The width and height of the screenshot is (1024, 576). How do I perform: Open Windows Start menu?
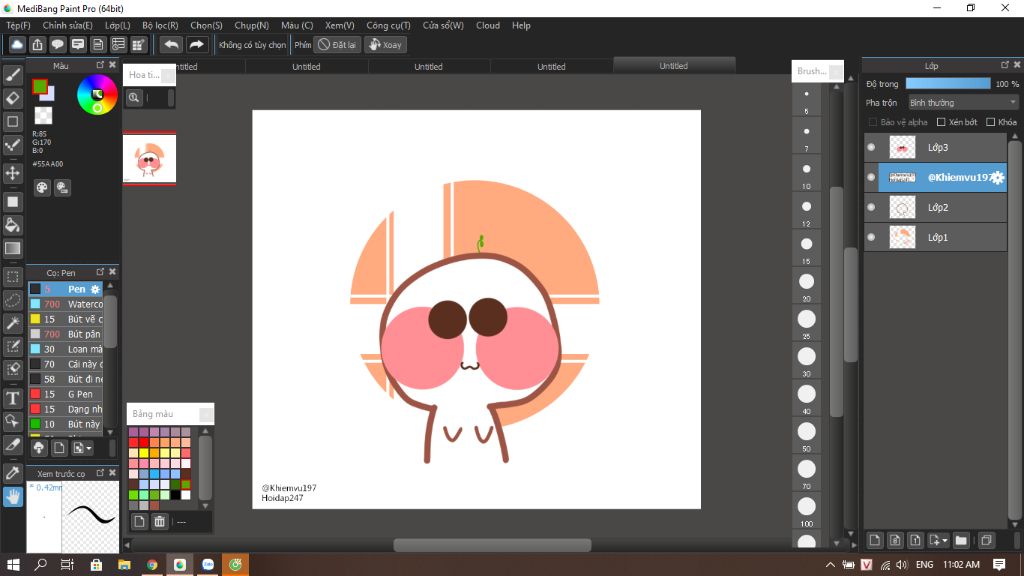coord(13,564)
